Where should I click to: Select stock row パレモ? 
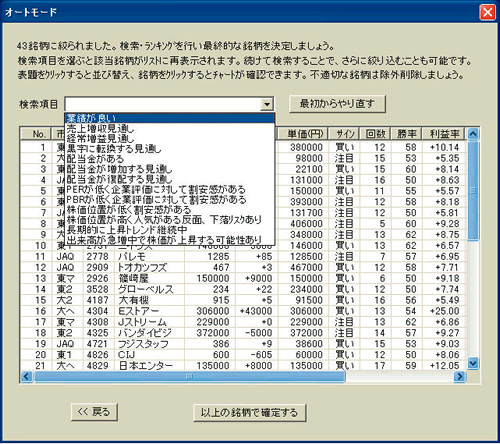tap(243, 257)
